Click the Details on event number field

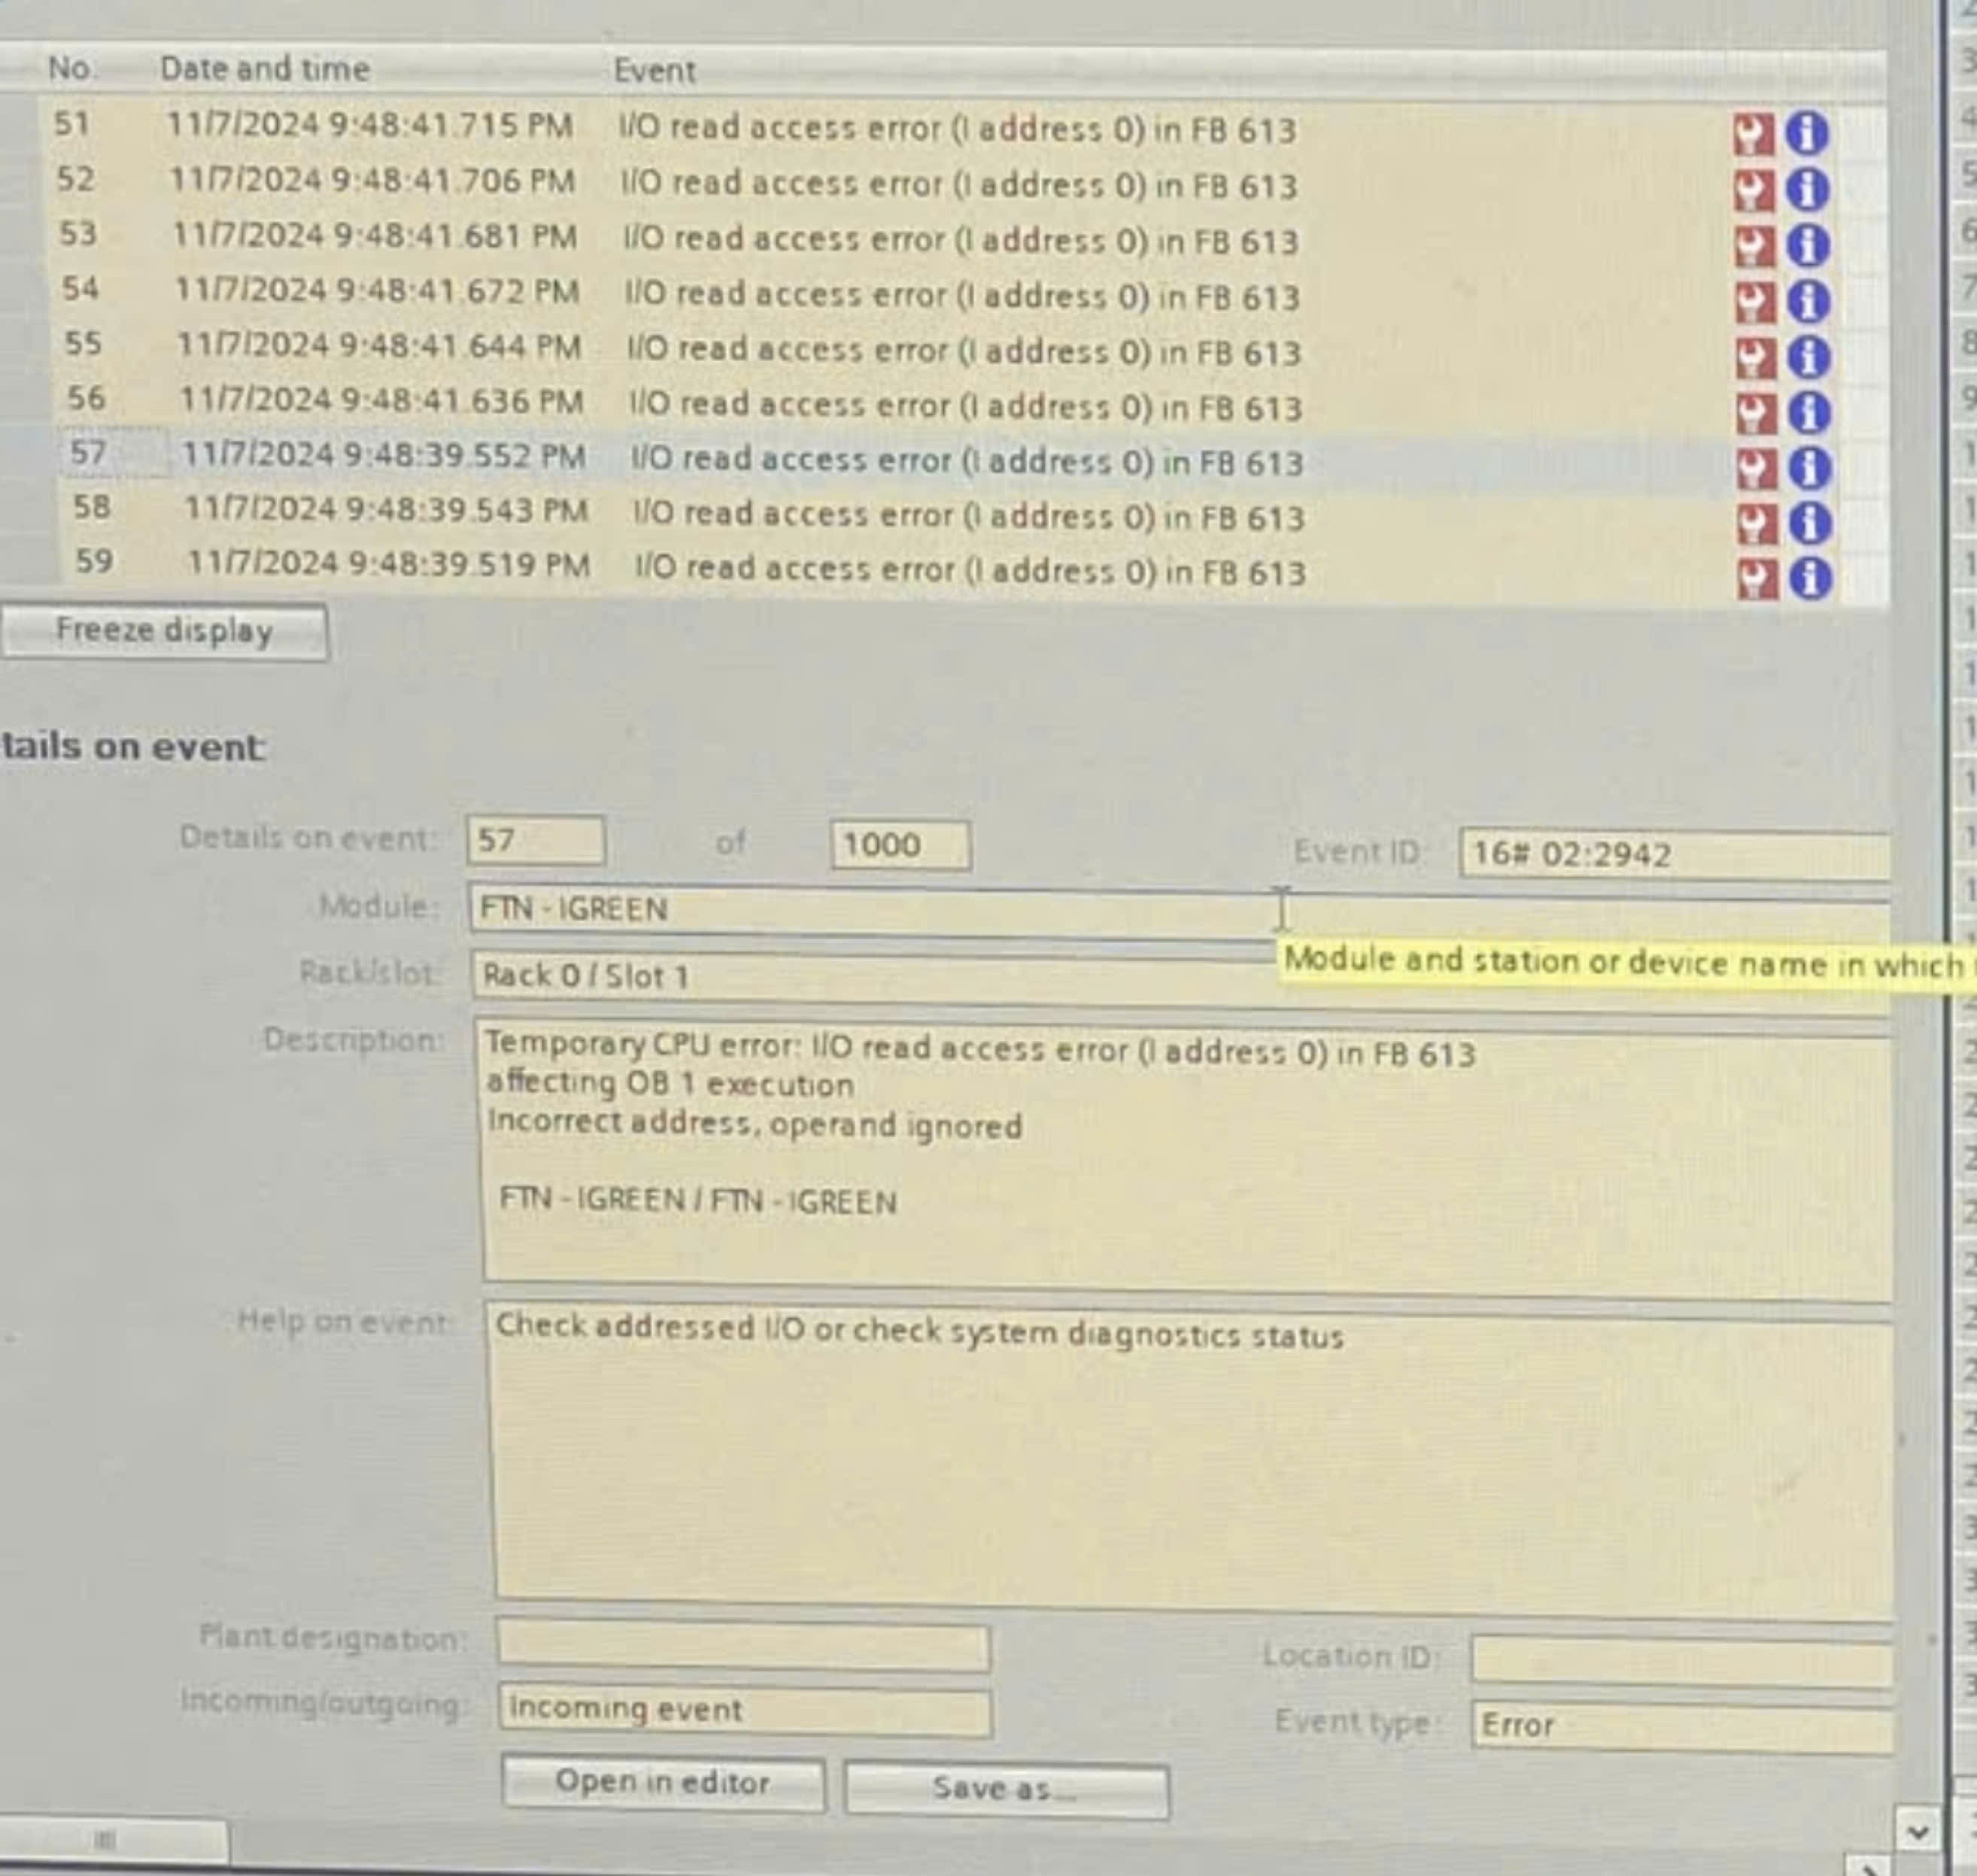tap(535, 840)
